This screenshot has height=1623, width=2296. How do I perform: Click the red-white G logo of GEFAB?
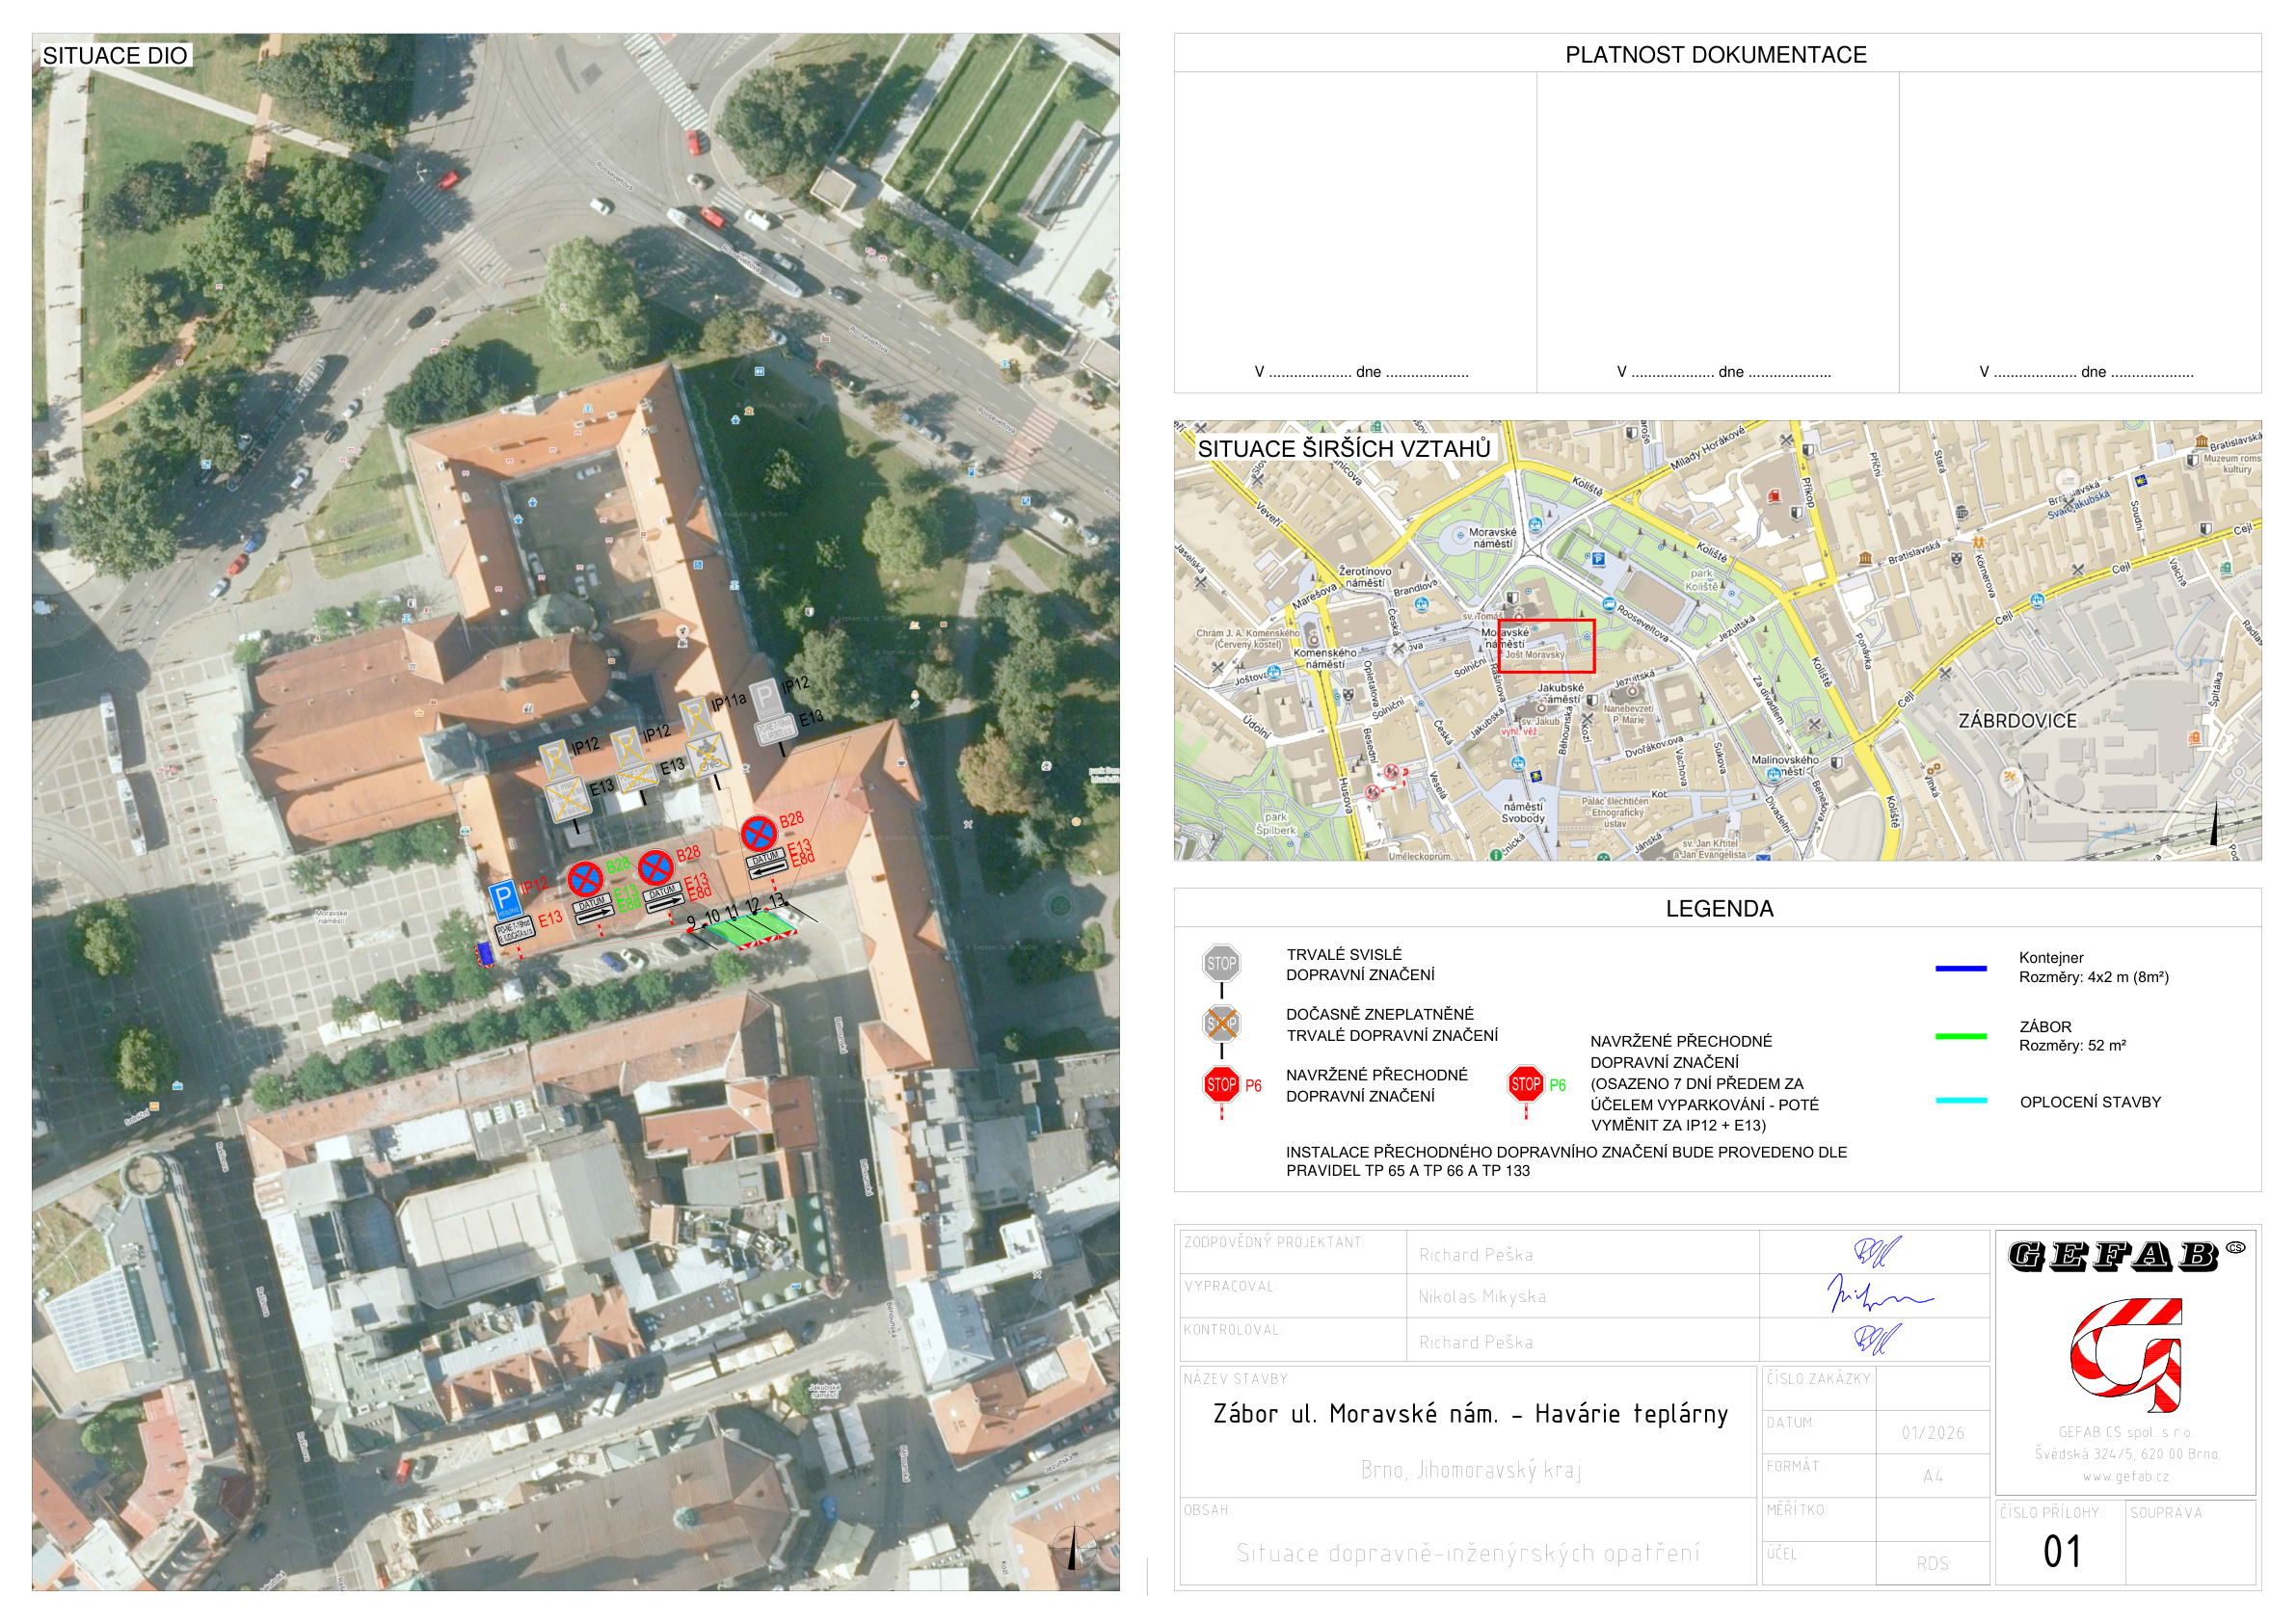click(2125, 1354)
